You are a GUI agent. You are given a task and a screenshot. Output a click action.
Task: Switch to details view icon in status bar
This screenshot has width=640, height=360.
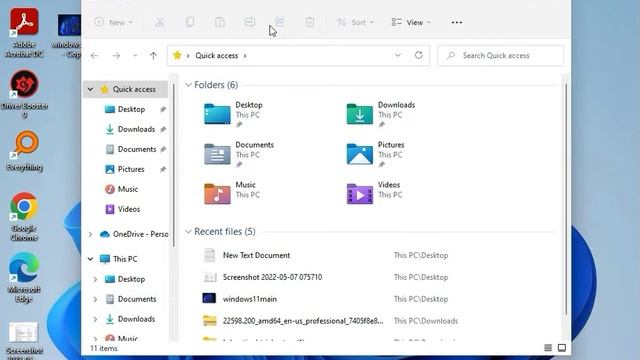548,348
